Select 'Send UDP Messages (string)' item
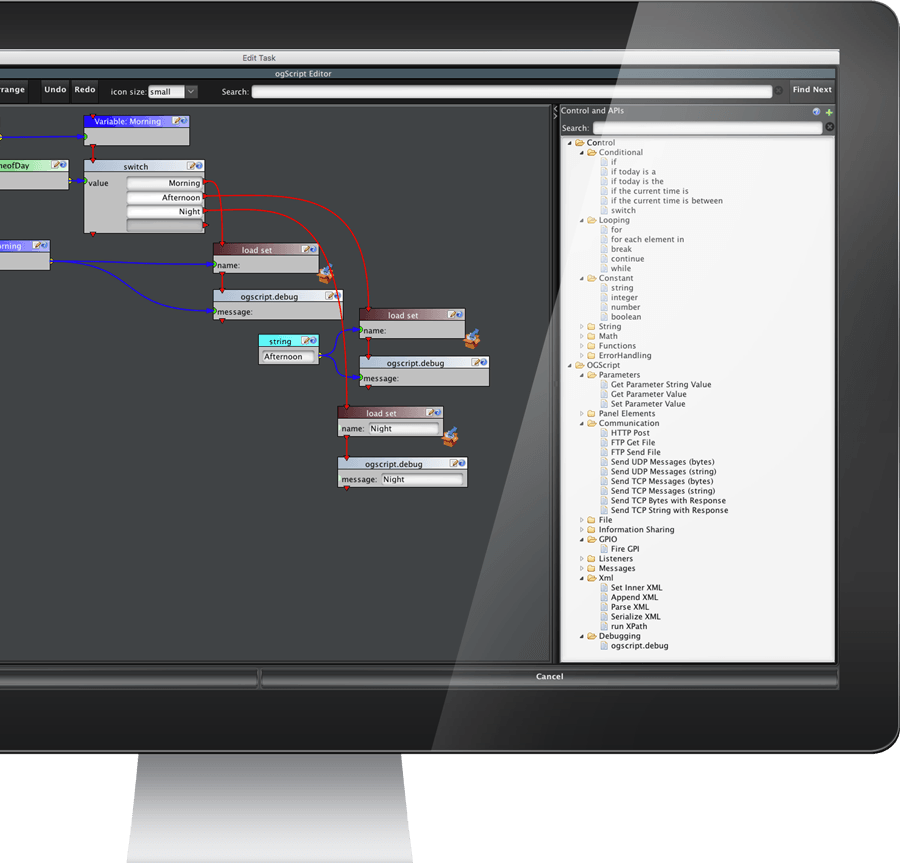The image size is (900, 863). [x=663, y=472]
